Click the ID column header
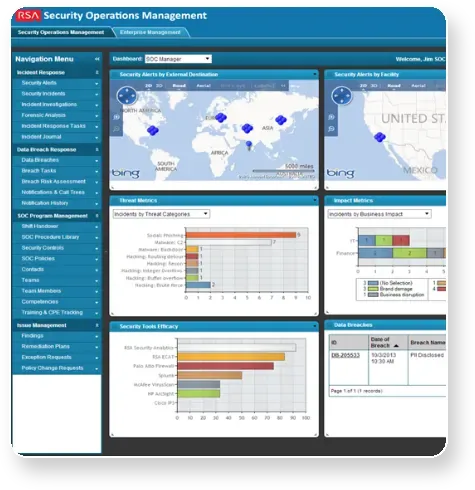The width and height of the screenshot is (475, 490). (349, 343)
